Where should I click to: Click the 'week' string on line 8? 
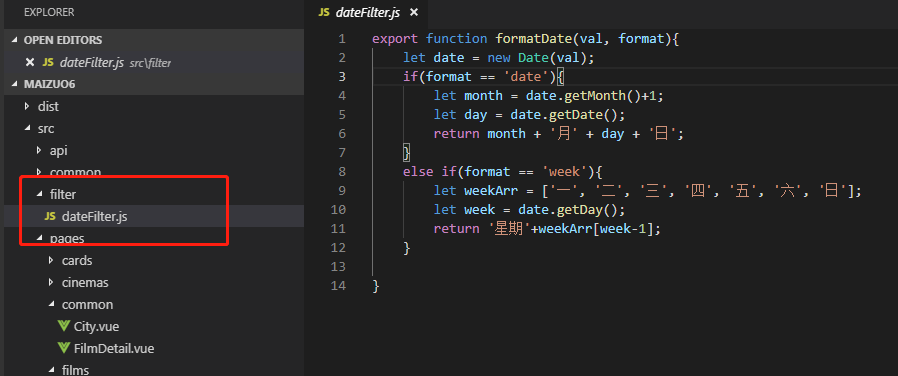coord(564,172)
